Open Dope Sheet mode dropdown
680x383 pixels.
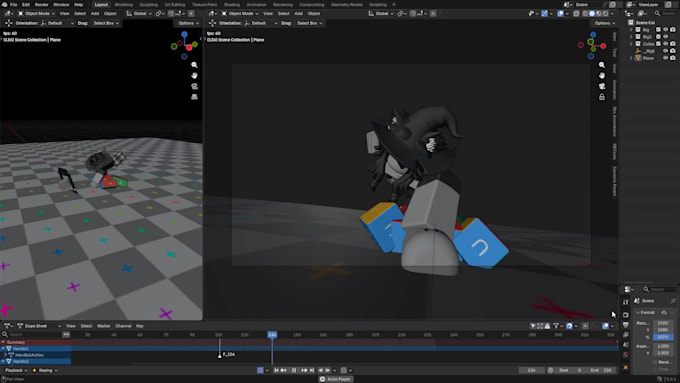(x=39, y=326)
